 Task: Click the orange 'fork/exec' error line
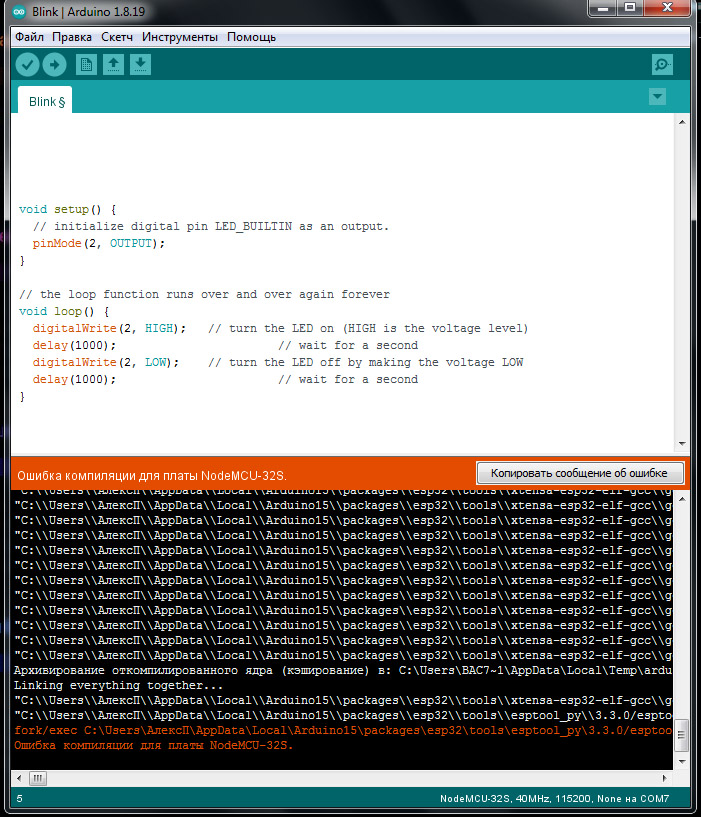coord(342,731)
